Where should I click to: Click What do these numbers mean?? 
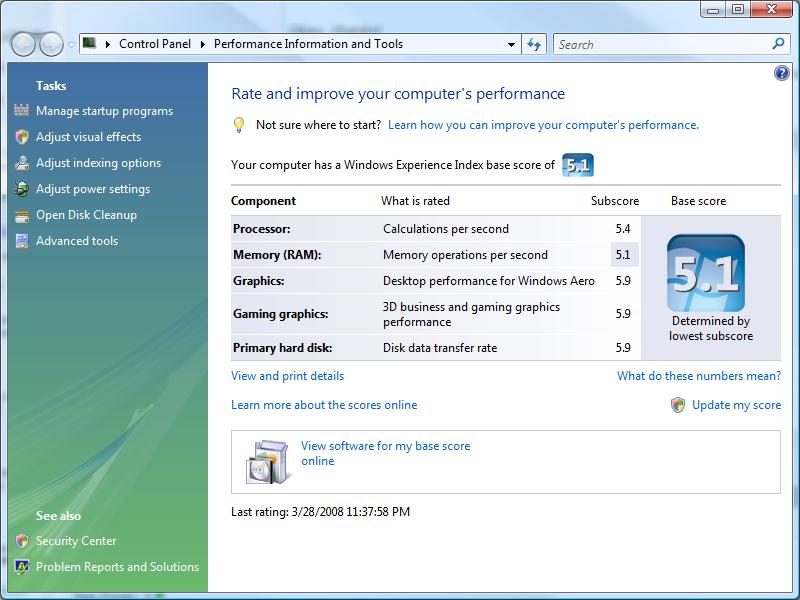pyautogui.click(x=699, y=376)
